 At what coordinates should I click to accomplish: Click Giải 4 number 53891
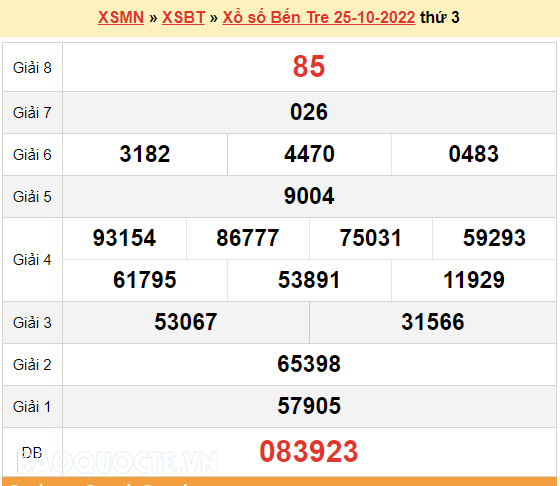[x=309, y=280]
